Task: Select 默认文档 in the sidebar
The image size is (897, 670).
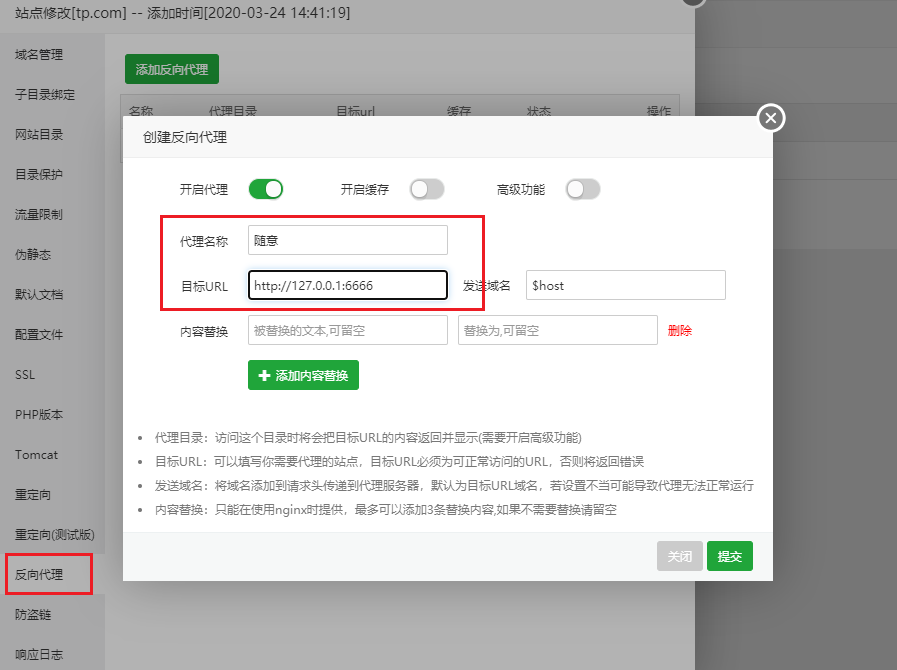Action: (39, 295)
